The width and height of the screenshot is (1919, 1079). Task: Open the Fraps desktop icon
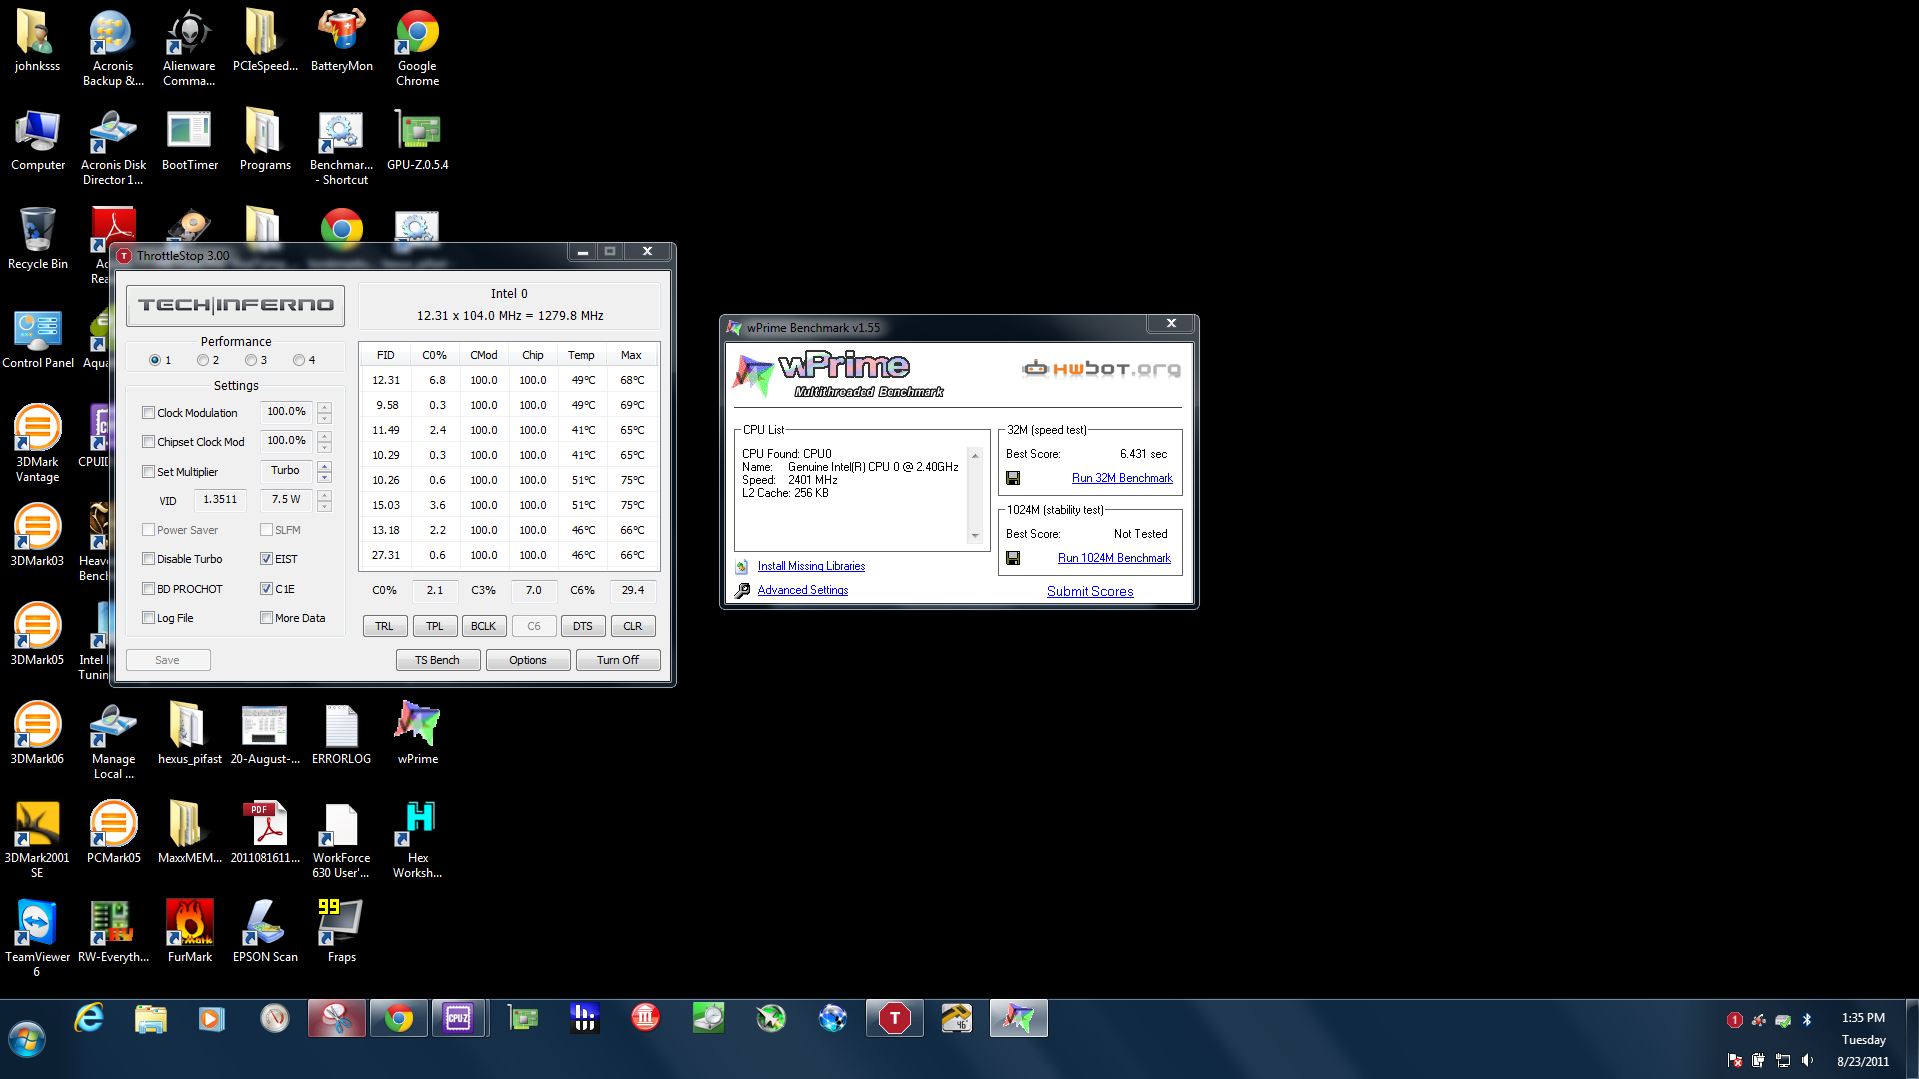(x=341, y=932)
